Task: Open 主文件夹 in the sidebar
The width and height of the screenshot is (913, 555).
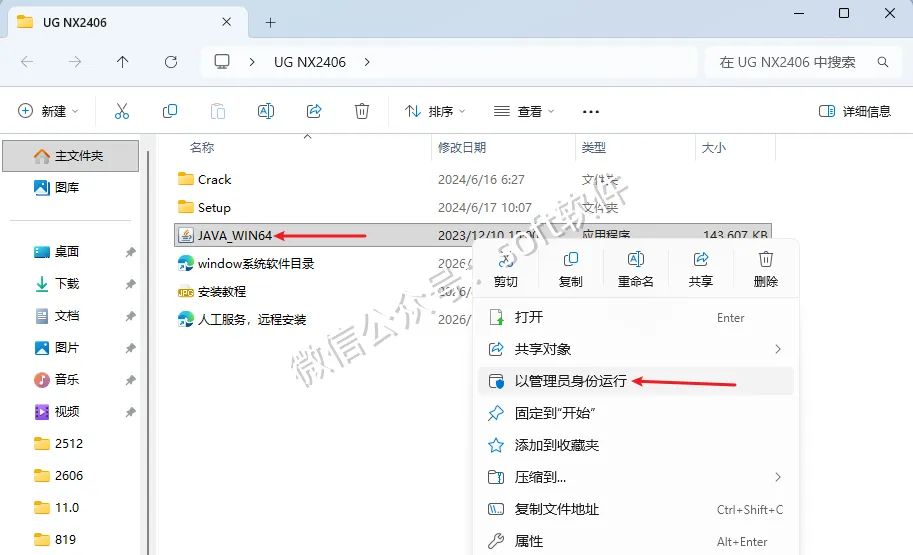Action: click(x=70, y=155)
